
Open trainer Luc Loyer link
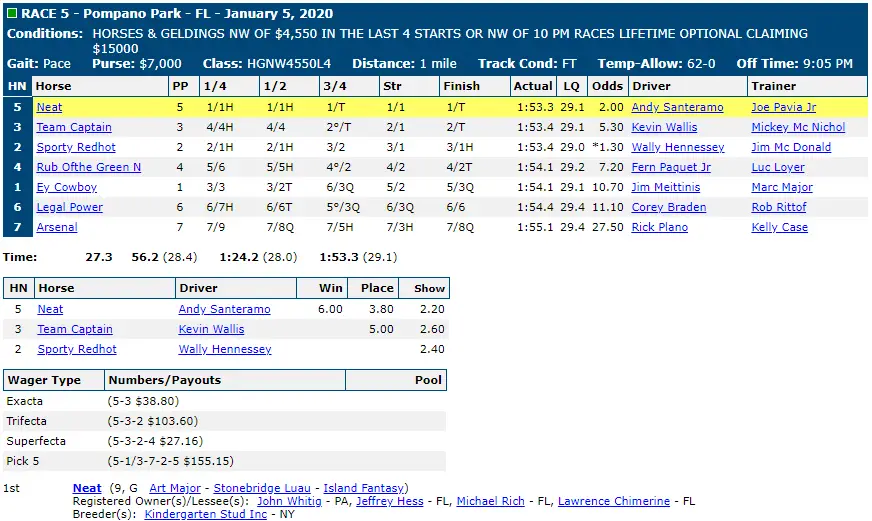(x=778, y=167)
